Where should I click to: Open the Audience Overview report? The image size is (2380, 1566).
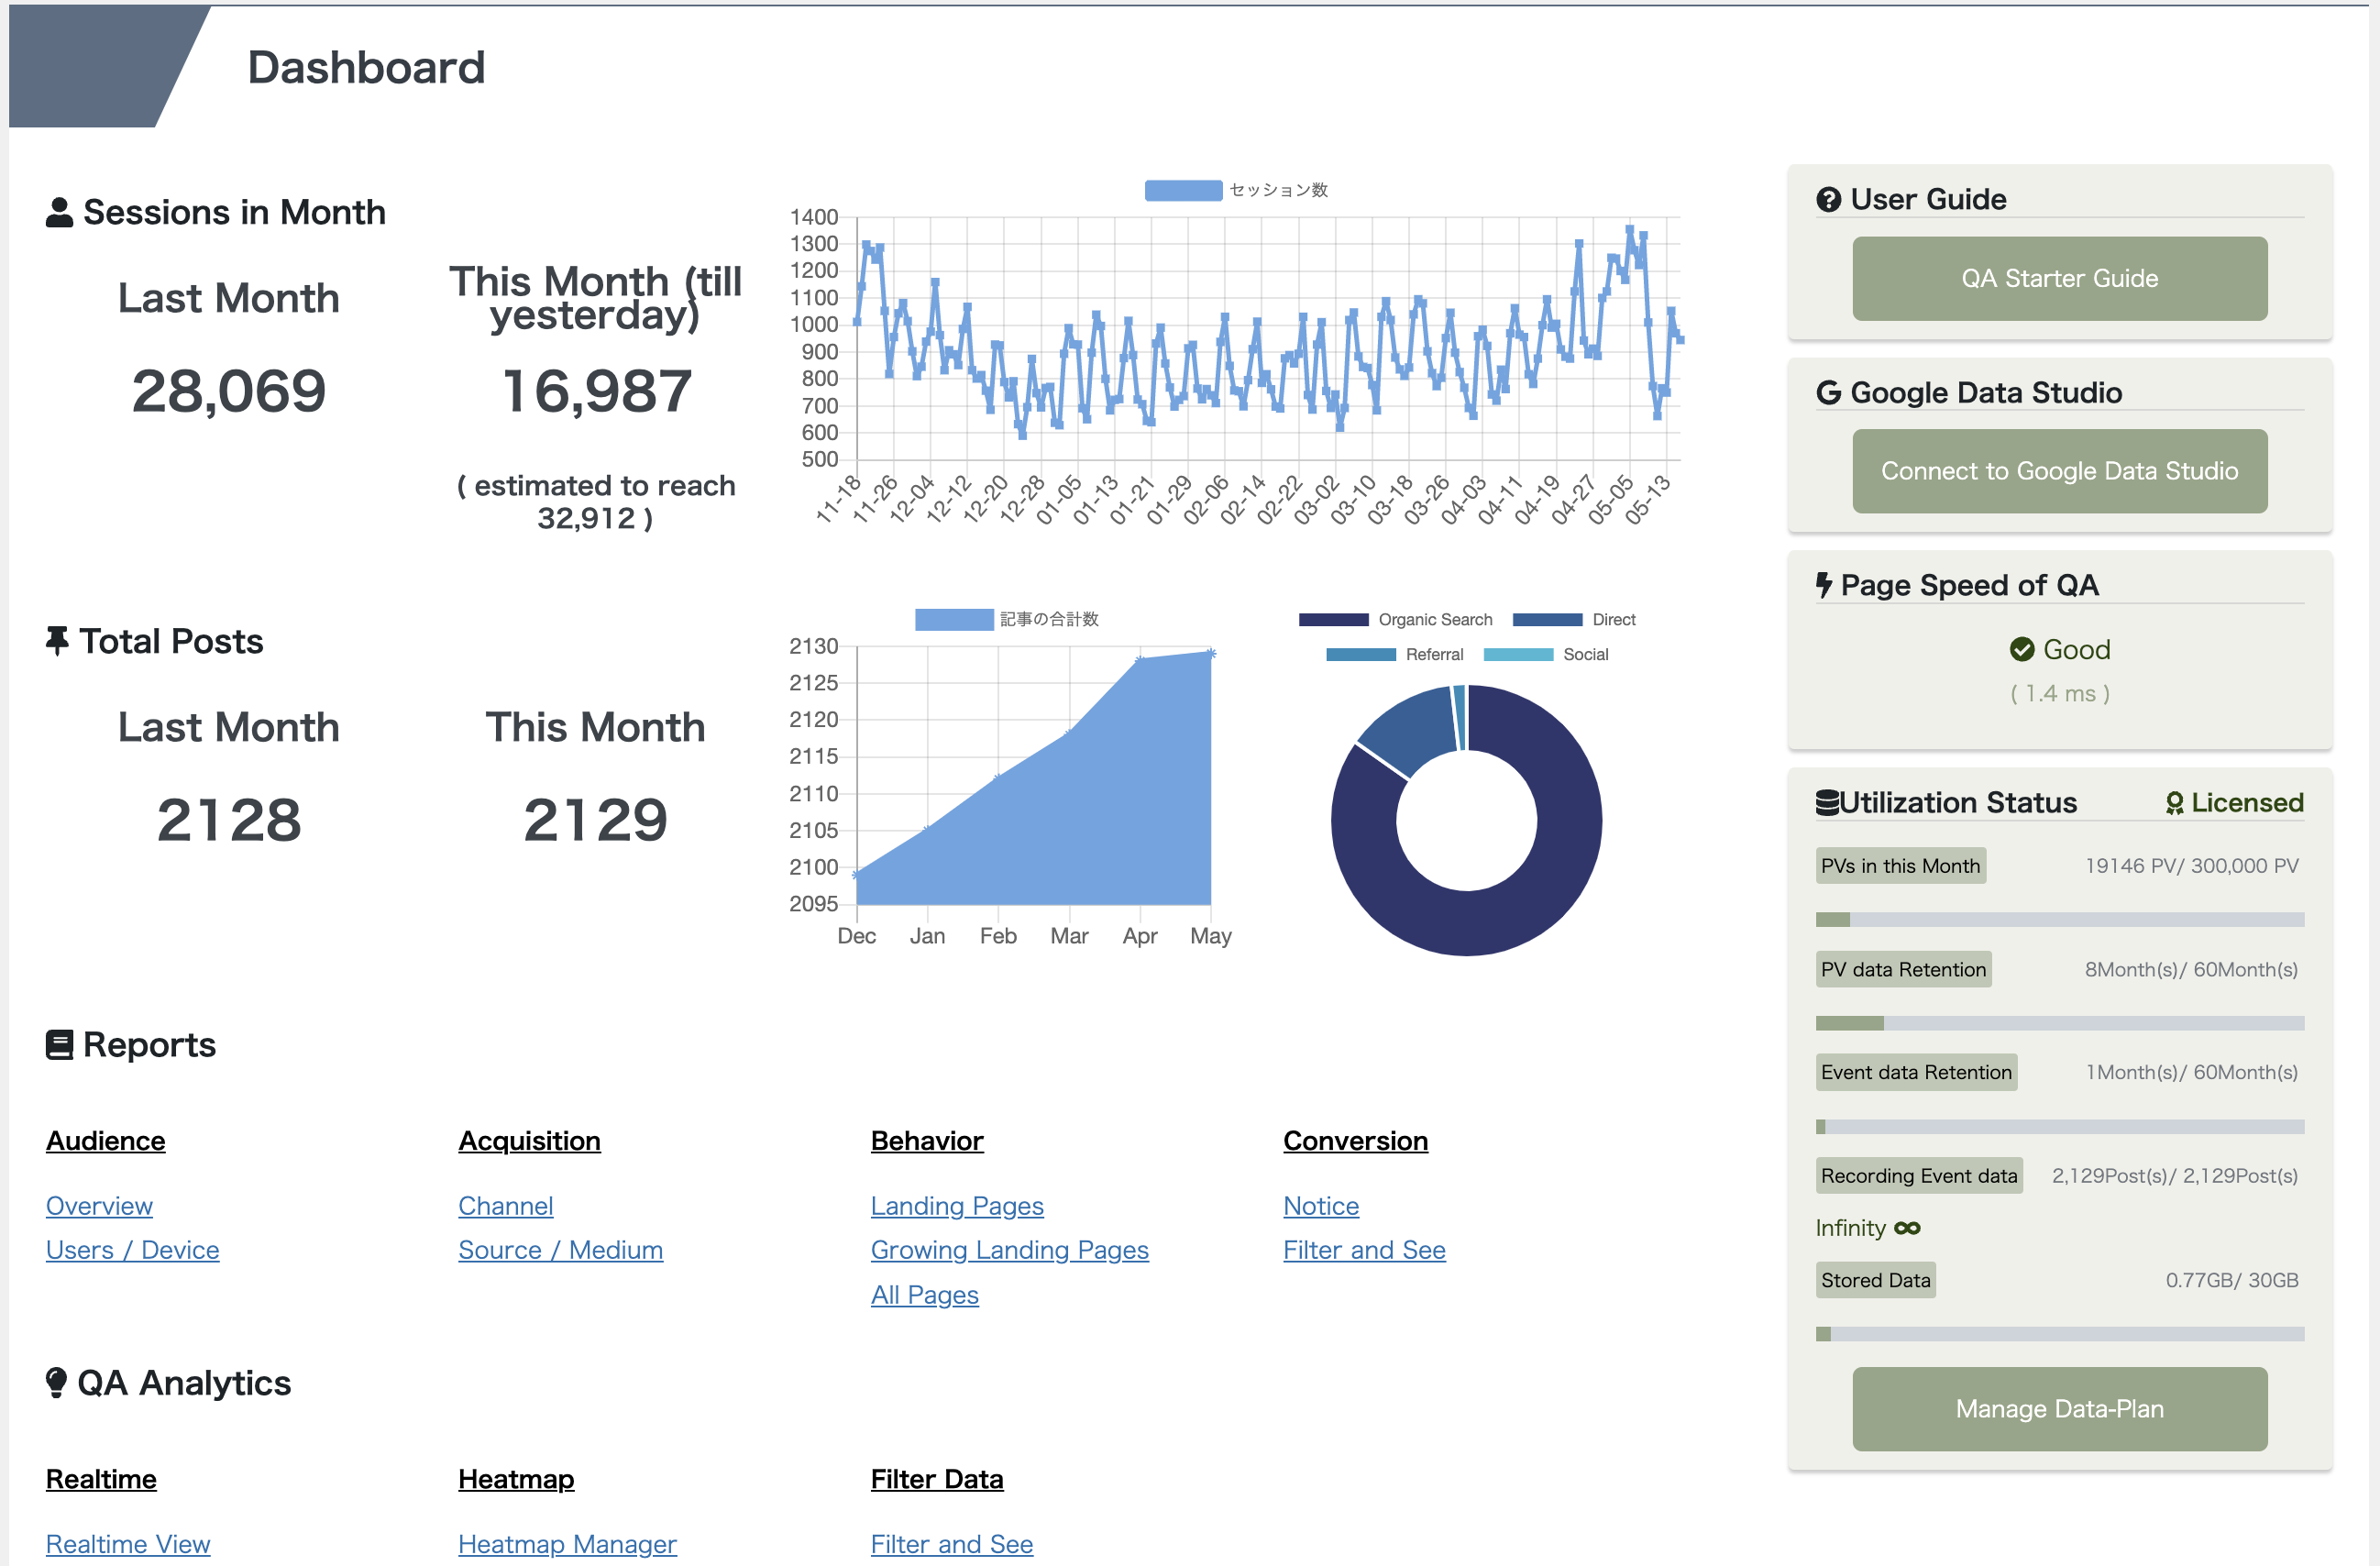tap(99, 1206)
